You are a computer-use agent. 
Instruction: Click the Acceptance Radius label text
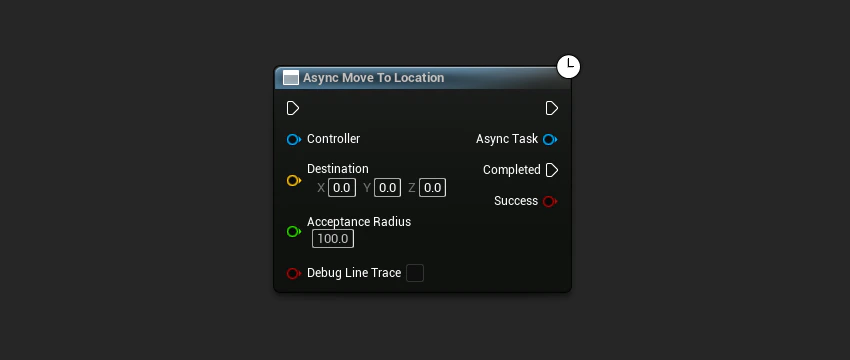[359, 222]
